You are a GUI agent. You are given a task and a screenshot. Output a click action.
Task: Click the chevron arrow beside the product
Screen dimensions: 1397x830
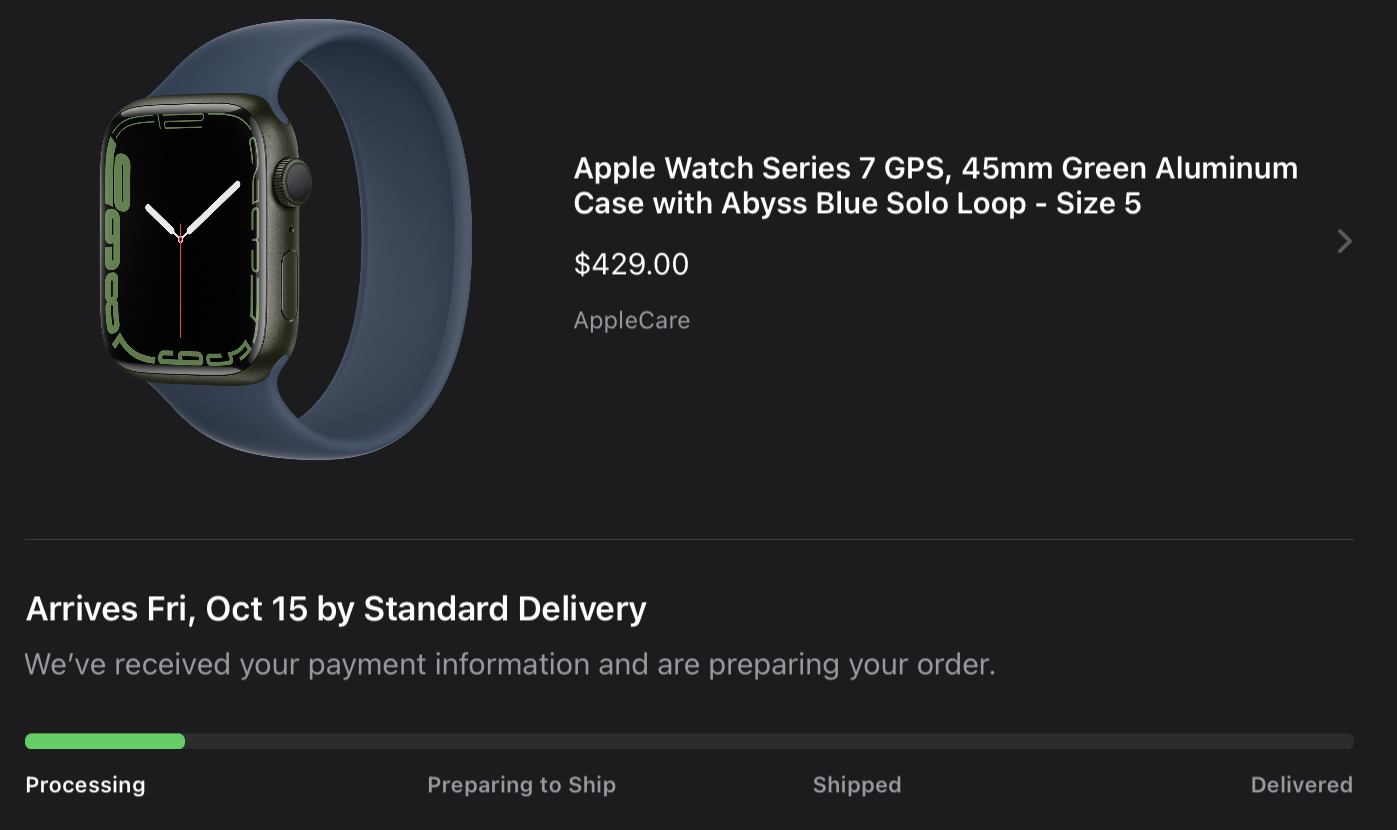pyautogui.click(x=1344, y=241)
